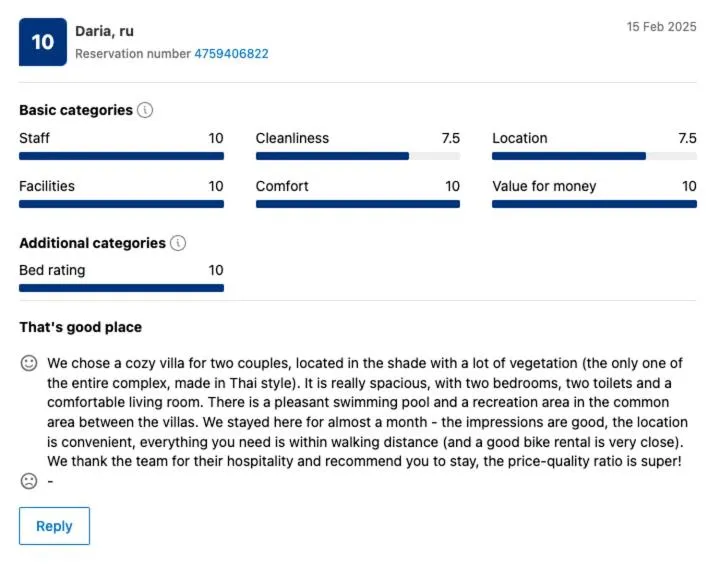This screenshot has width=720, height=568.
Task: Click the info icon beside Basic categories
Action: pos(145,110)
